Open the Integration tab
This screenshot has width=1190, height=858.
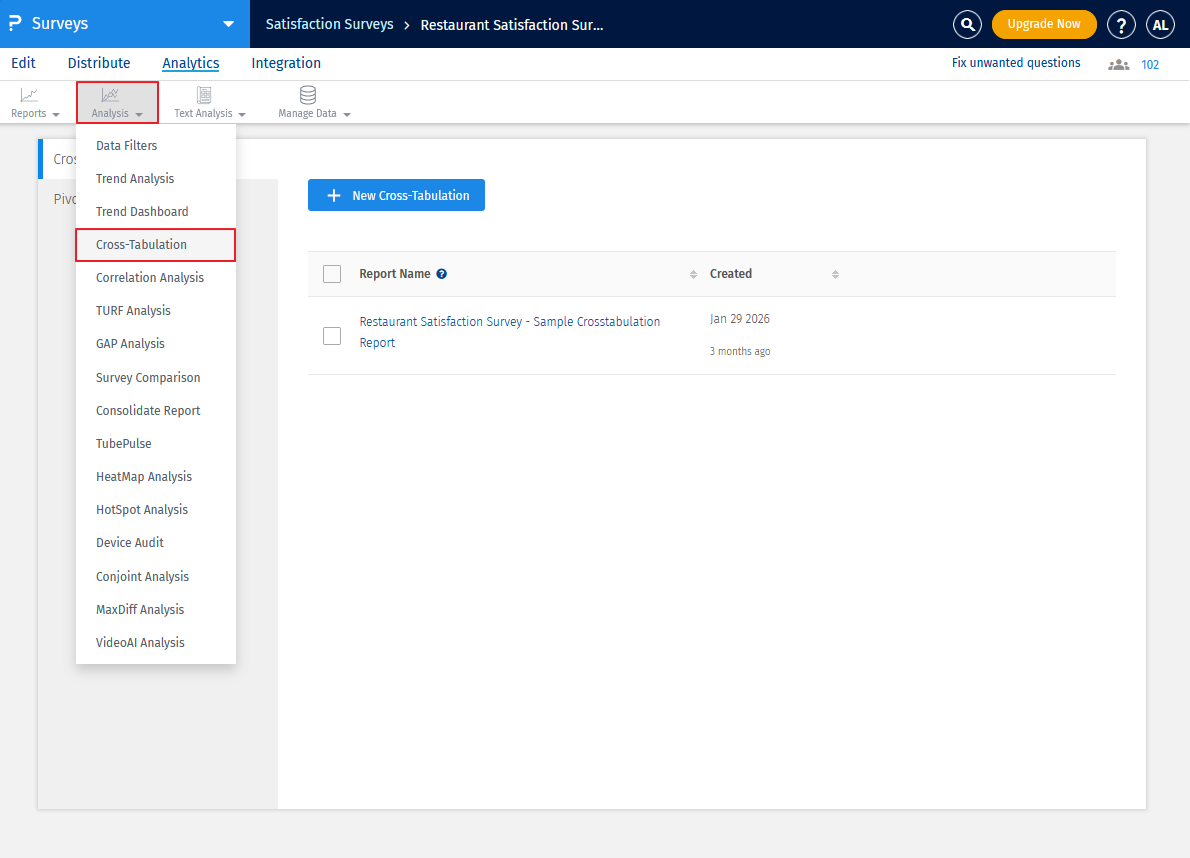pyautogui.click(x=286, y=63)
